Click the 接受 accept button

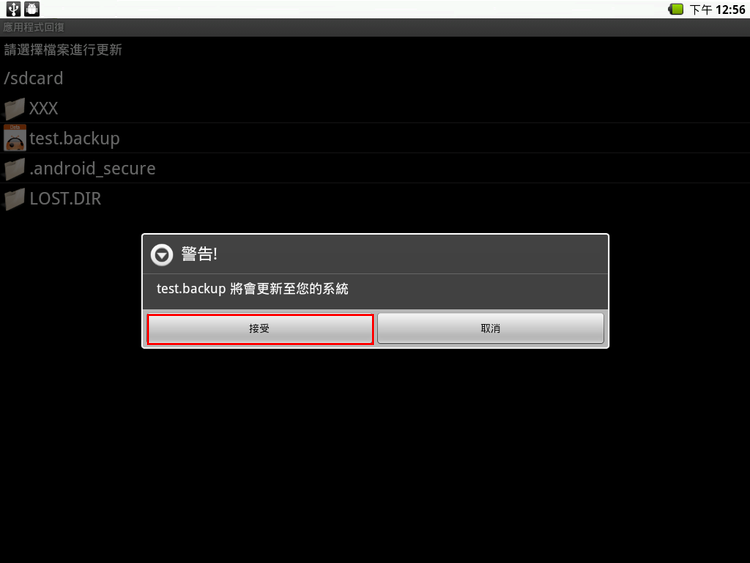click(260, 329)
